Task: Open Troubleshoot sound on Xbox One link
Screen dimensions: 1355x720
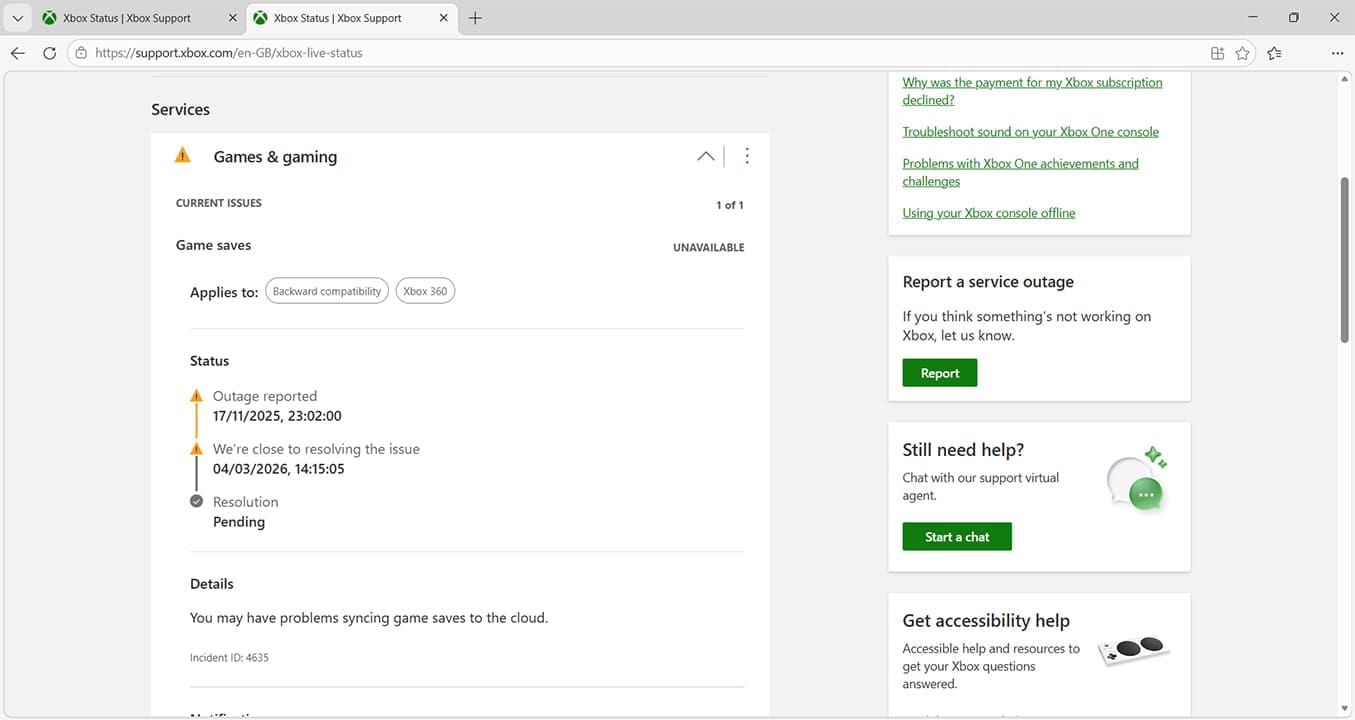Action: tap(1030, 132)
